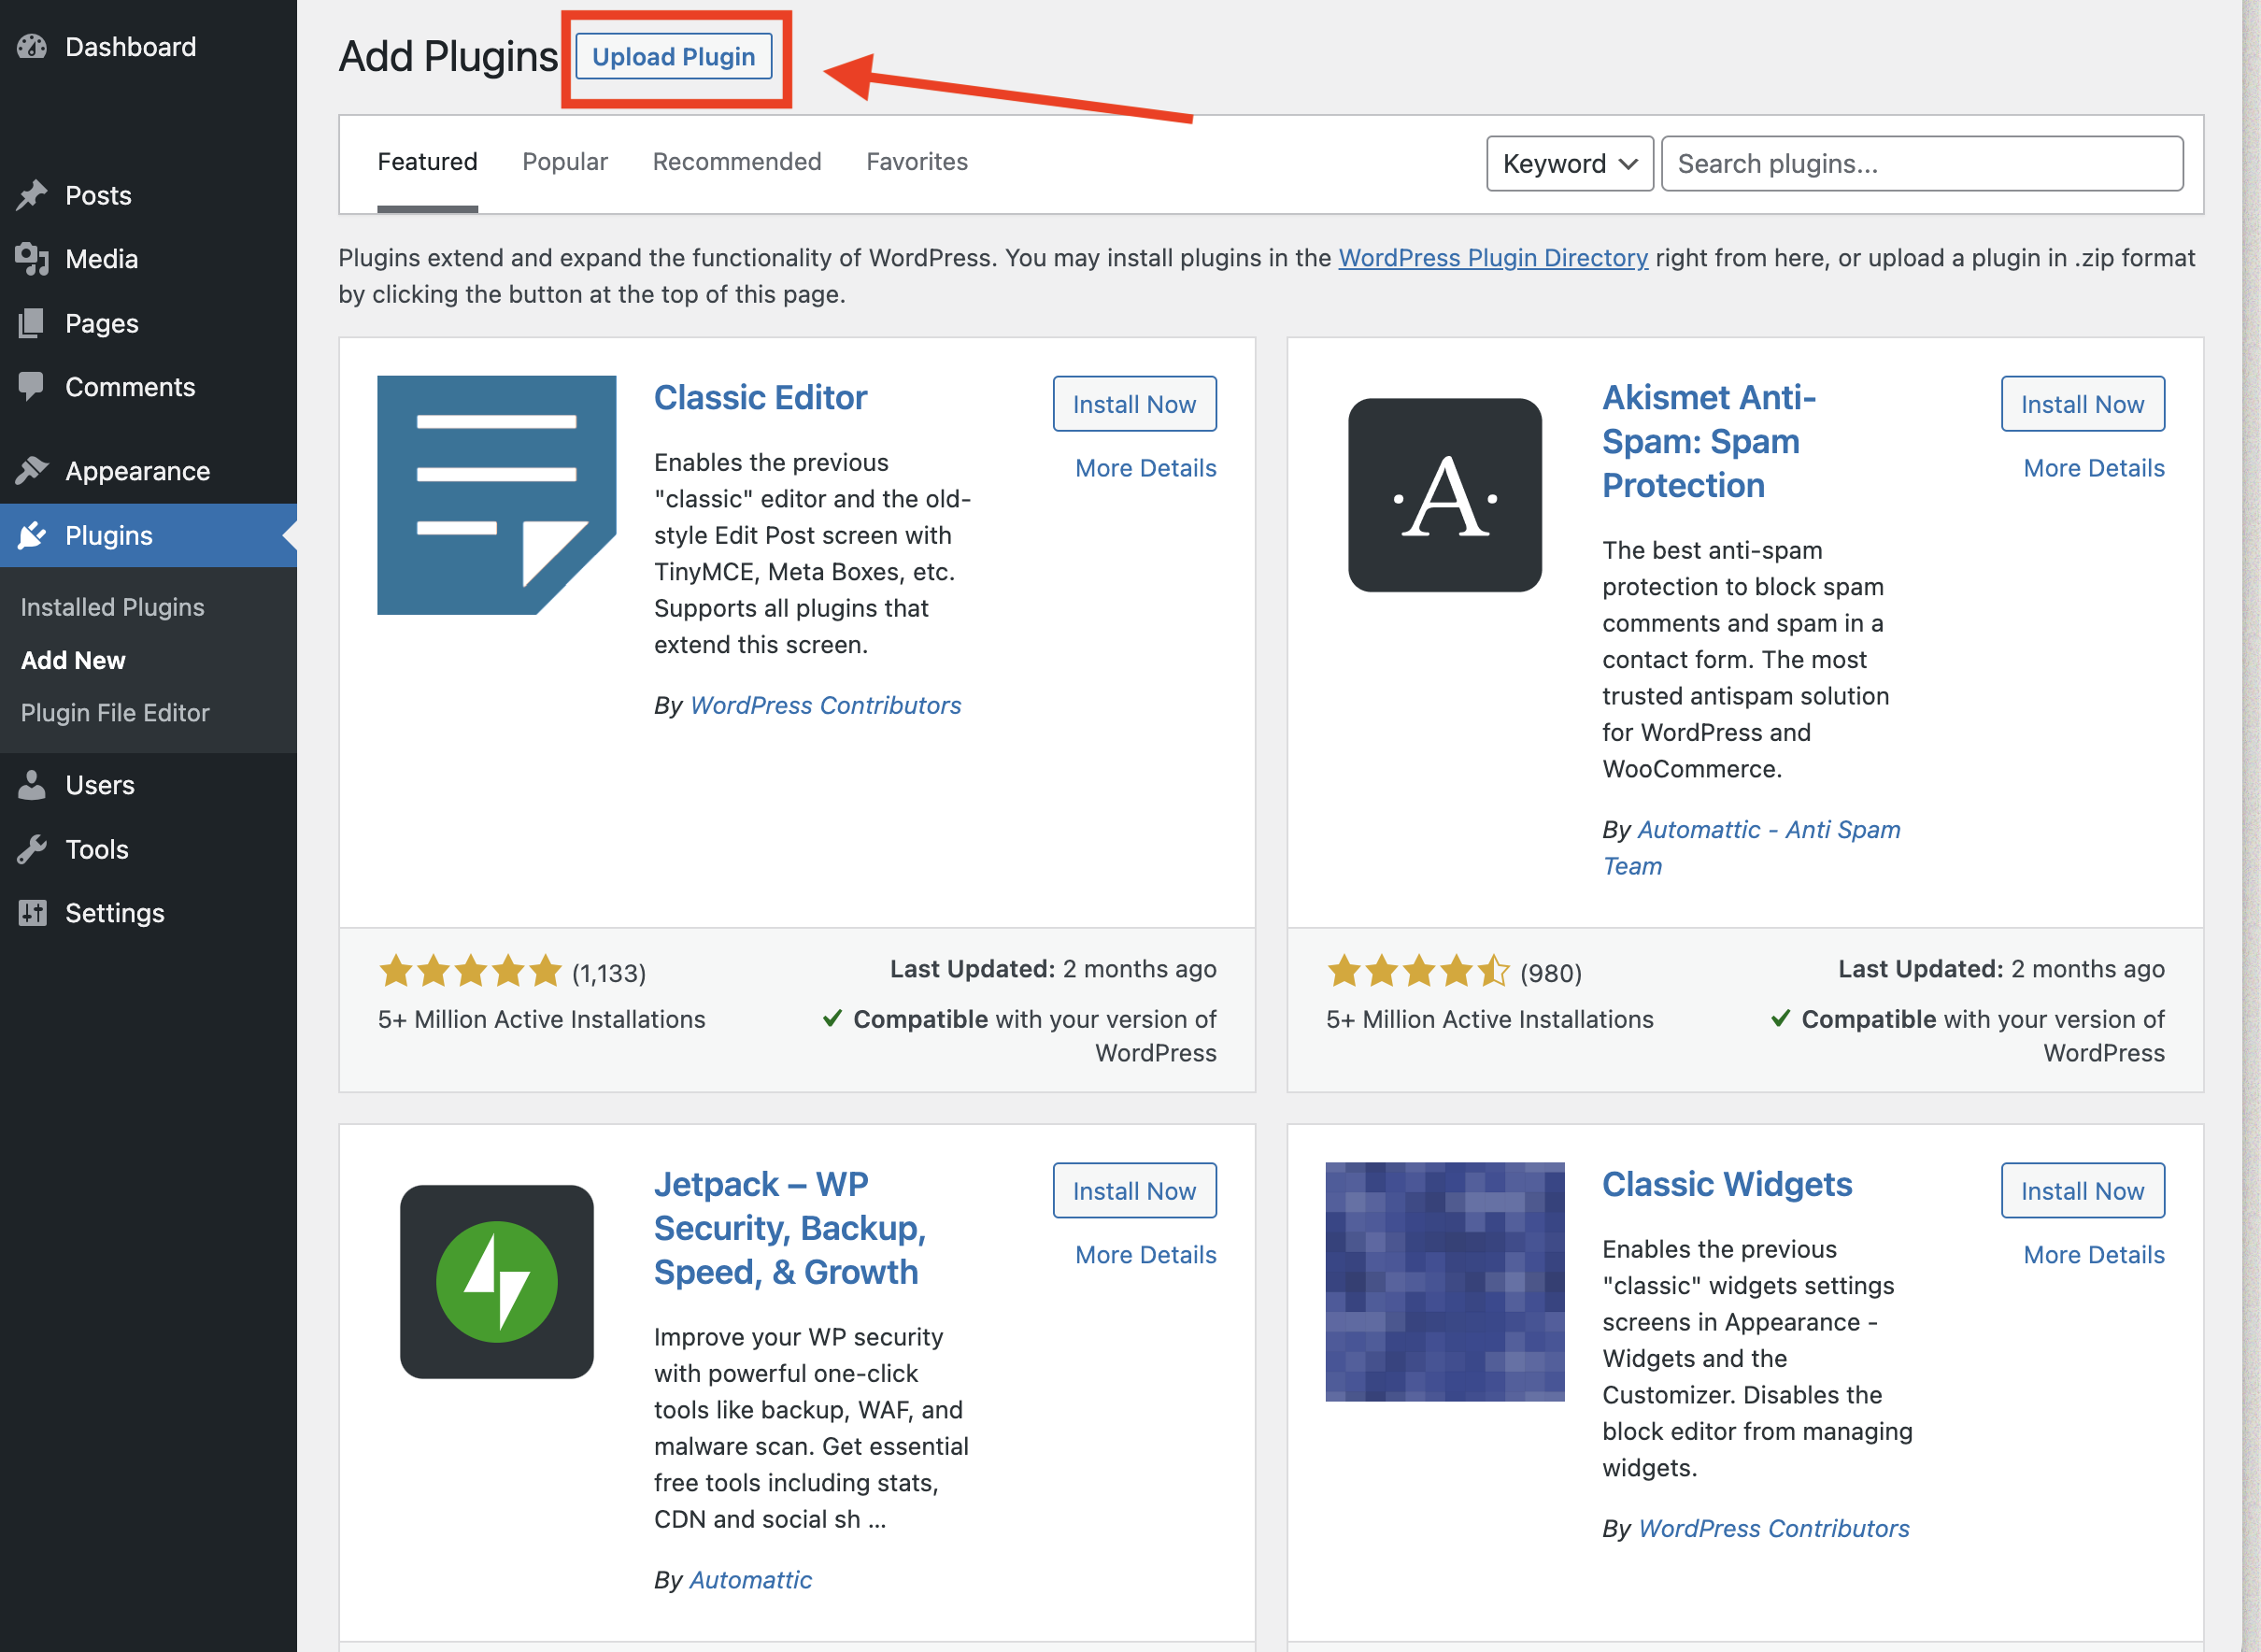Click Akismet Anti-Spam: Spam Protection title
2261x1652 pixels.
1710,441
